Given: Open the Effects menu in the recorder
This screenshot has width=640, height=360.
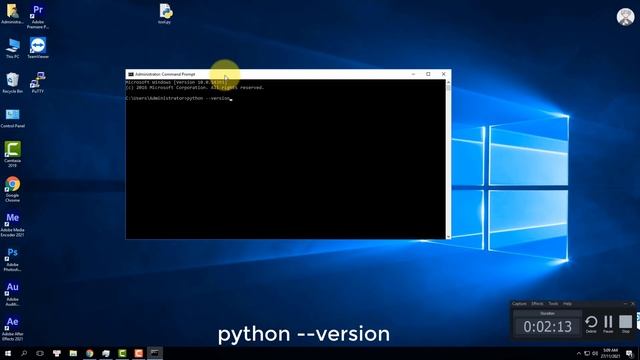Looking at the screenshot, I should pos(537,304).
